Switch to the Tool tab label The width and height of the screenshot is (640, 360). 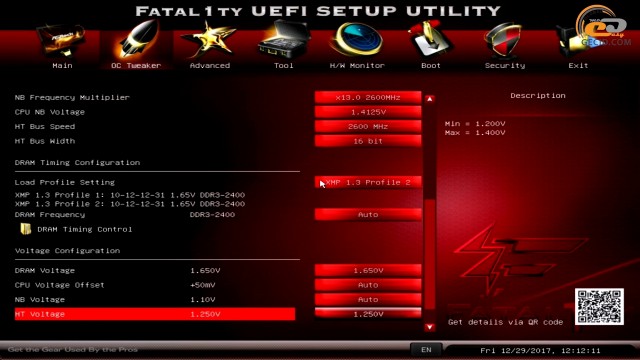tap(284, 66)
